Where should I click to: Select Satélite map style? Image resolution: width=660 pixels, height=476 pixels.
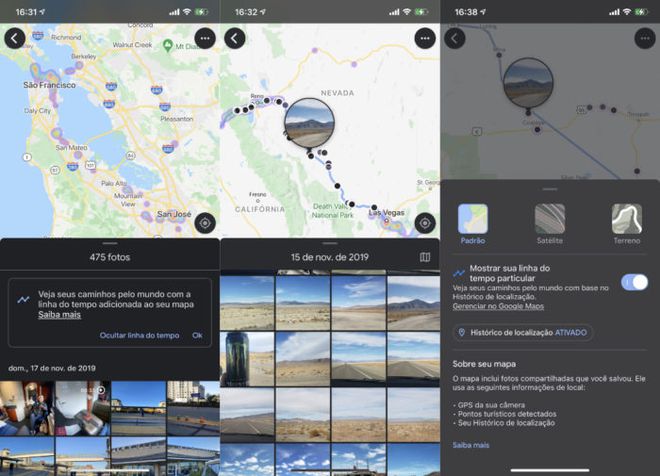pyautogui.click(x=550, y=224)
